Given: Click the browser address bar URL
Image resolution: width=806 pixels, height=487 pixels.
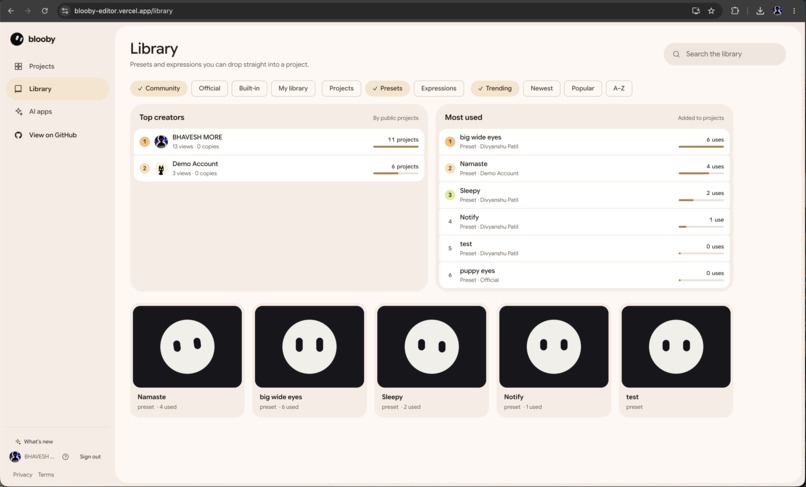Looking at the screenshot, I should 123,11.
